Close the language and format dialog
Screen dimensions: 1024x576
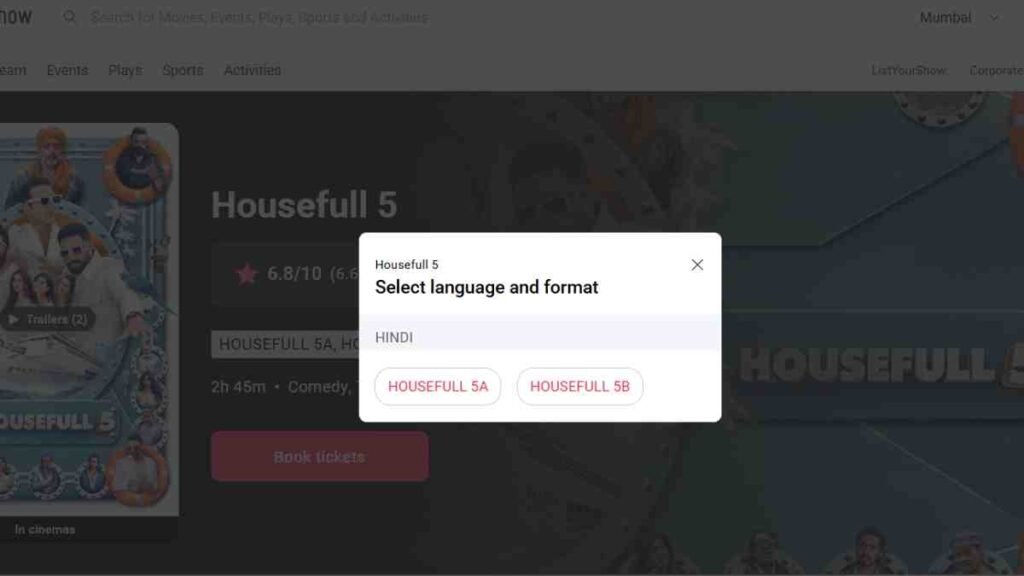[x=697, y=264]
